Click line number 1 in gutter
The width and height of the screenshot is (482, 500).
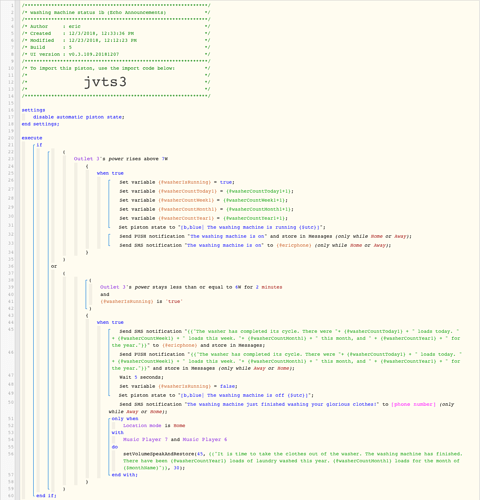pos(12,5)
